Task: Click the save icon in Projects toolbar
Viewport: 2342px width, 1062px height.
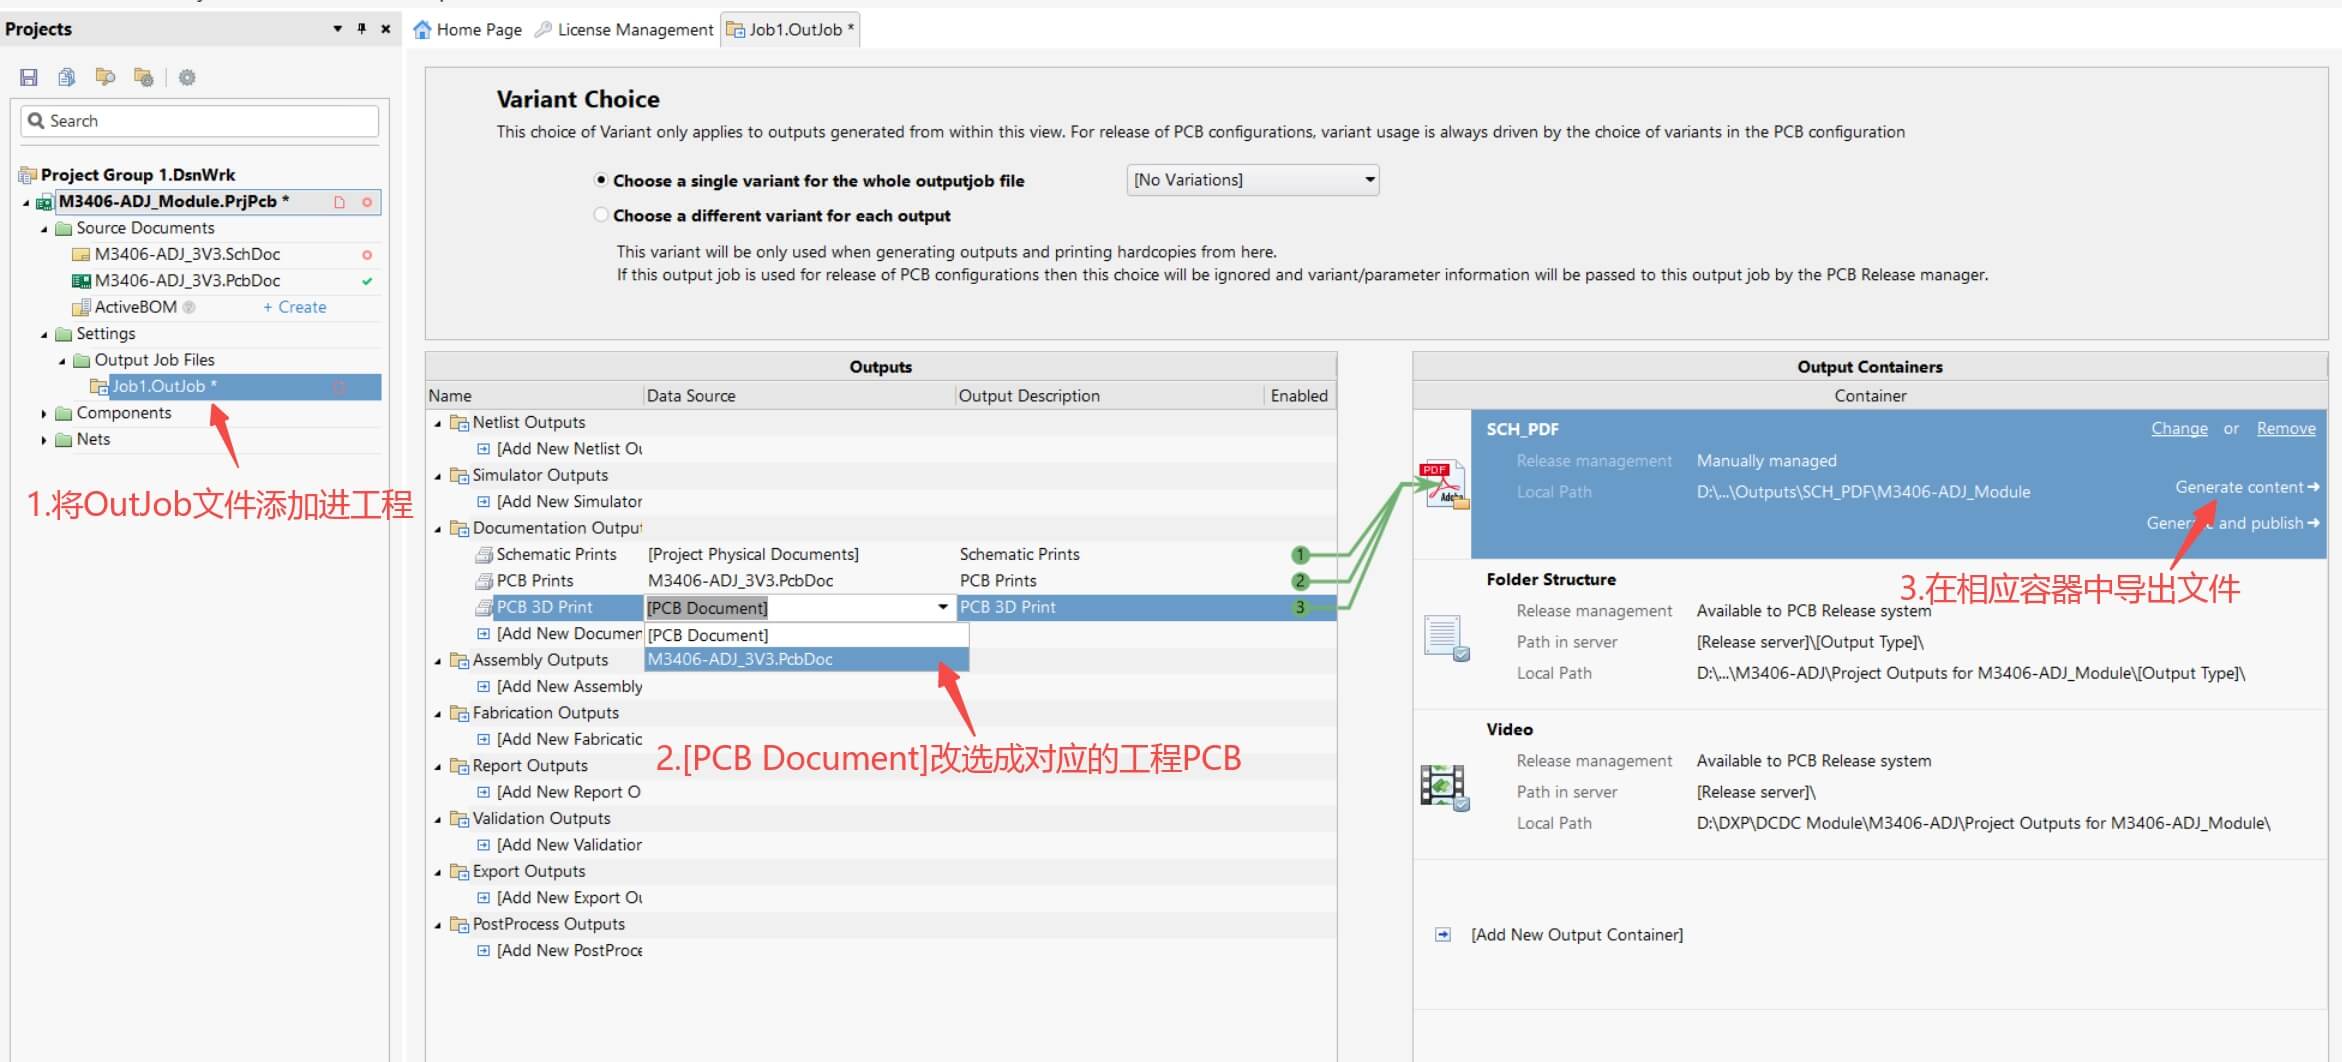Action: pyautogui.click(x=29, y=77)
